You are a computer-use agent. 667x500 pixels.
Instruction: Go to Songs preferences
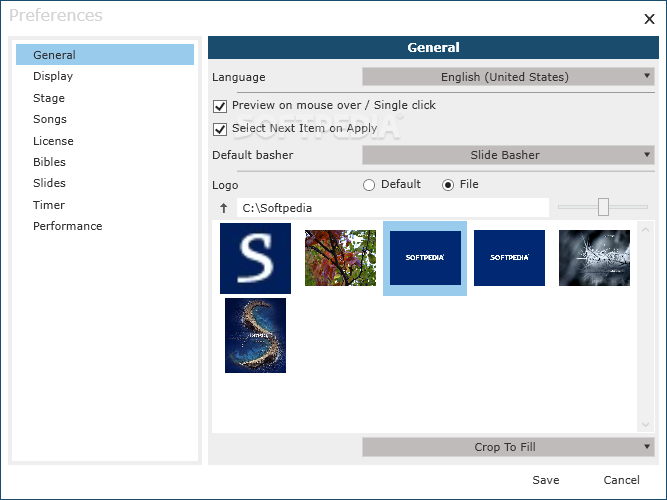[x=105, y=119]
